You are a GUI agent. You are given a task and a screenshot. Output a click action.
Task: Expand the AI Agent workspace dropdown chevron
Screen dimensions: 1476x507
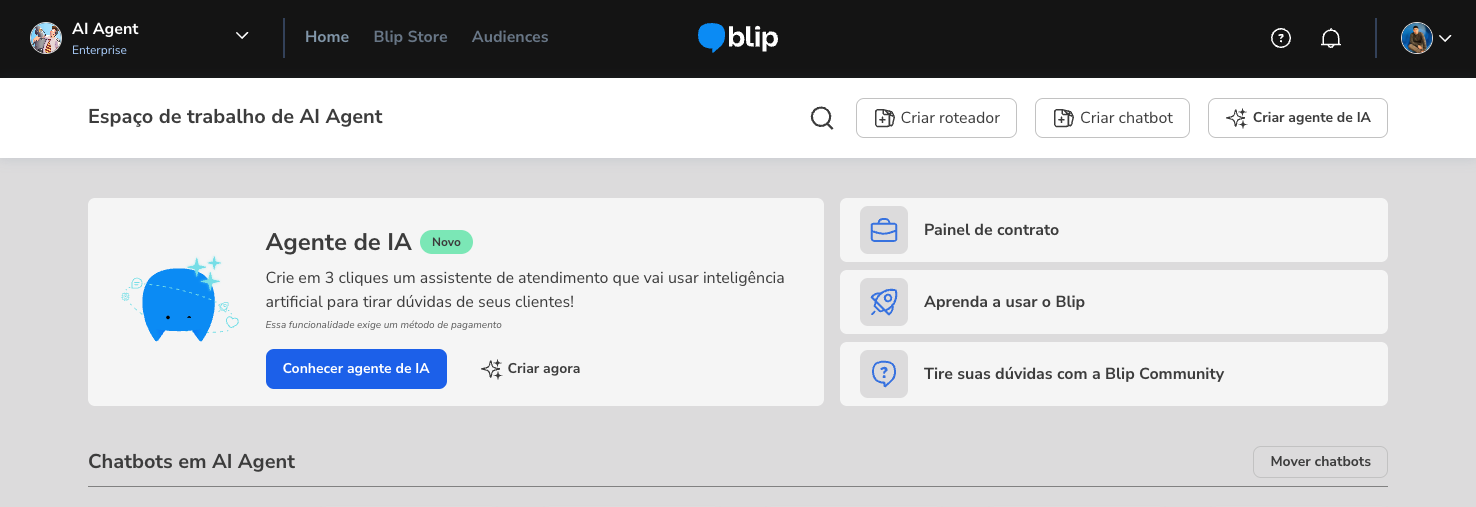tap(242, 36)
